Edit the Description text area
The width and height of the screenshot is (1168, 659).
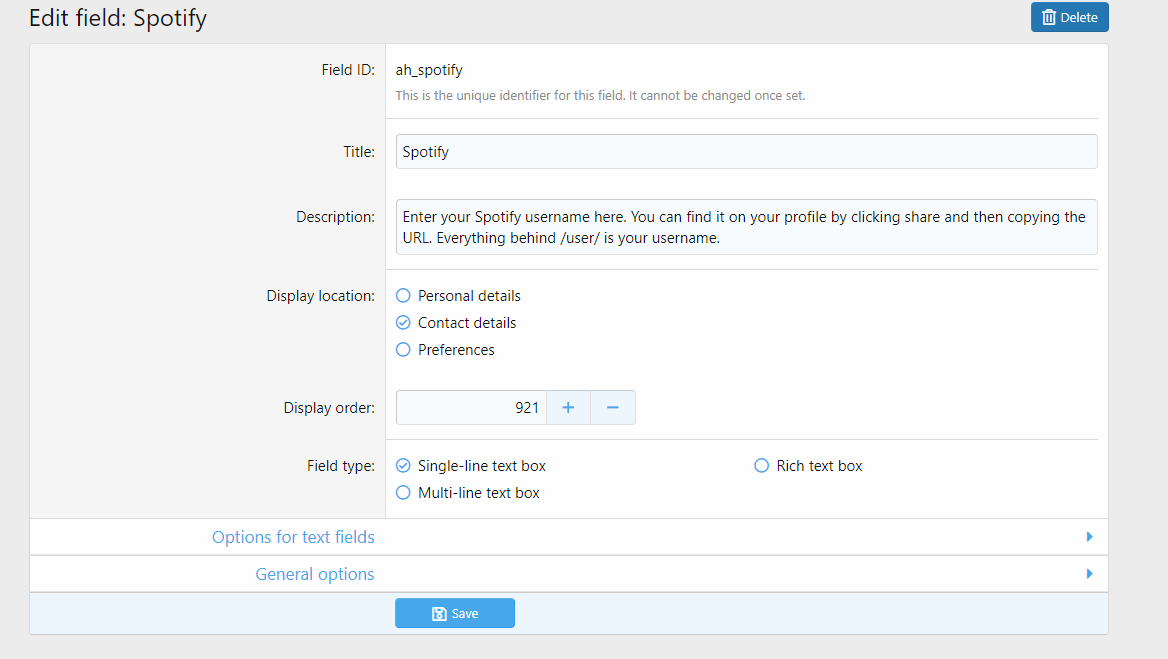(x=746, y=227)
